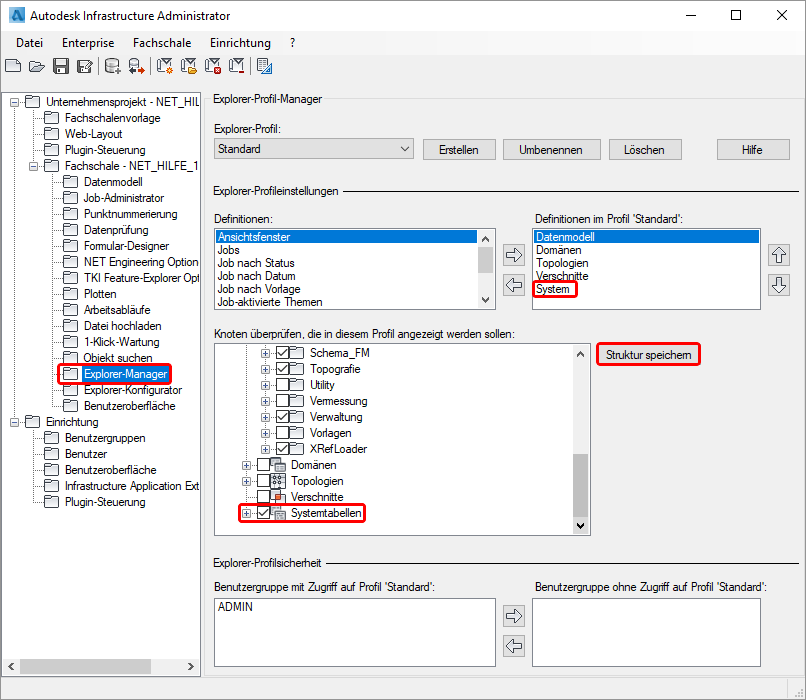Remove definition from profile with left arrow
This screenshot has height=700, width=806.
coord(514,285)
